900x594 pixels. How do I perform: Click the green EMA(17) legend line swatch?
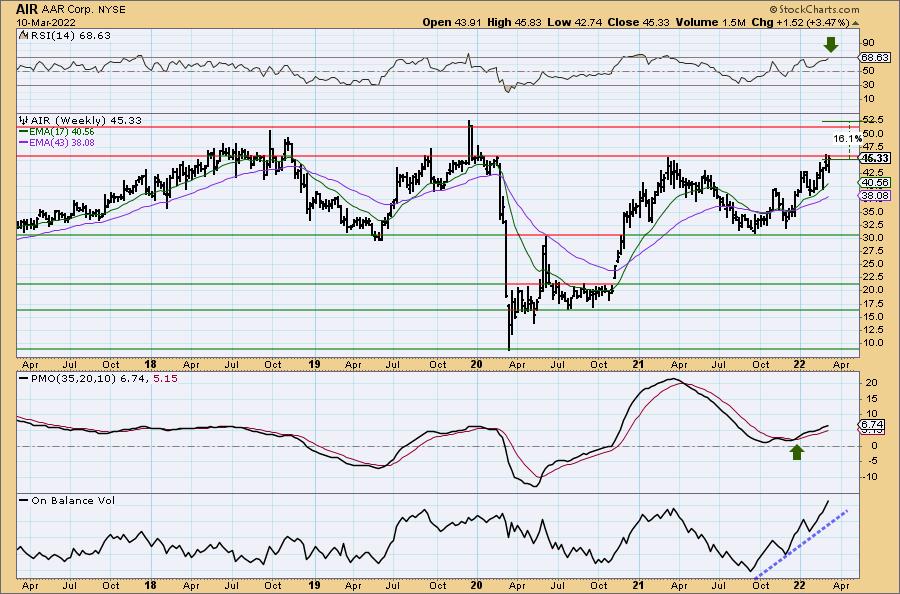[x=23, y=132]
